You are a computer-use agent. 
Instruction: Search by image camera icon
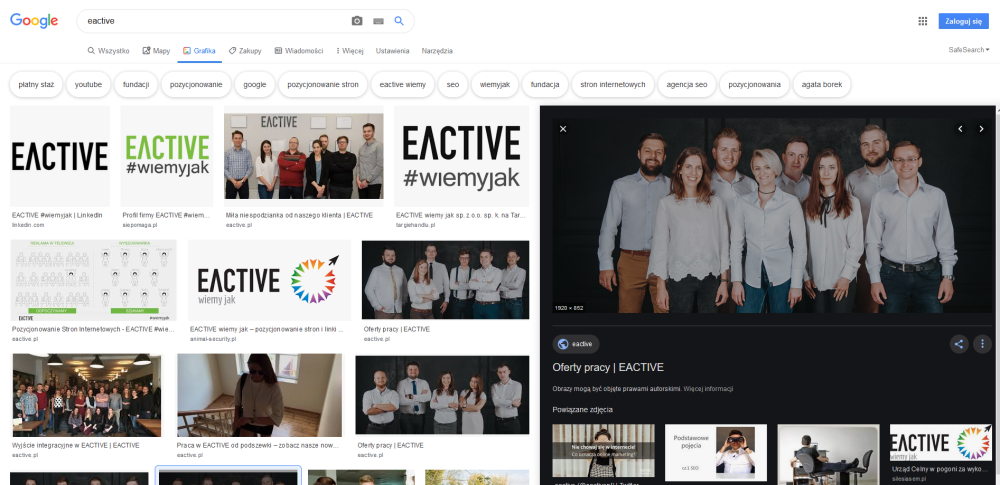tap(357, 21)
